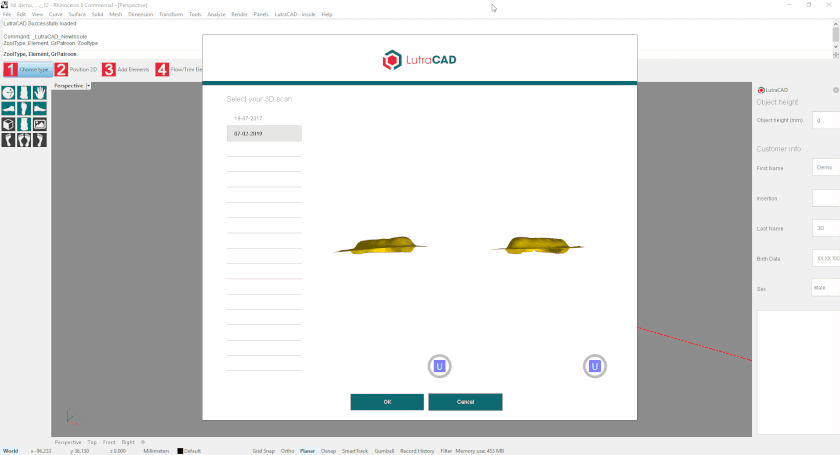The image size is (840, 455).
Task: Select the both footprints icon
Action: tap(24, 140)
